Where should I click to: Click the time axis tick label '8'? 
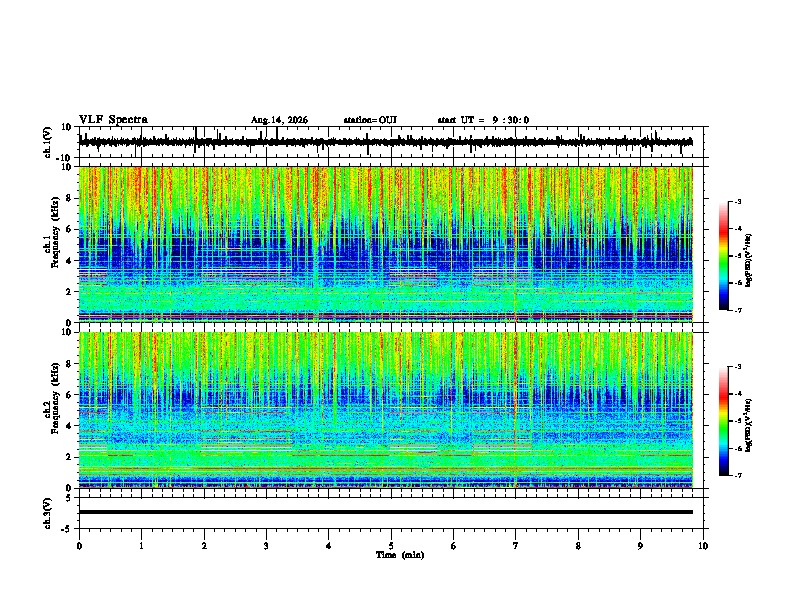(x=578, y=546)
